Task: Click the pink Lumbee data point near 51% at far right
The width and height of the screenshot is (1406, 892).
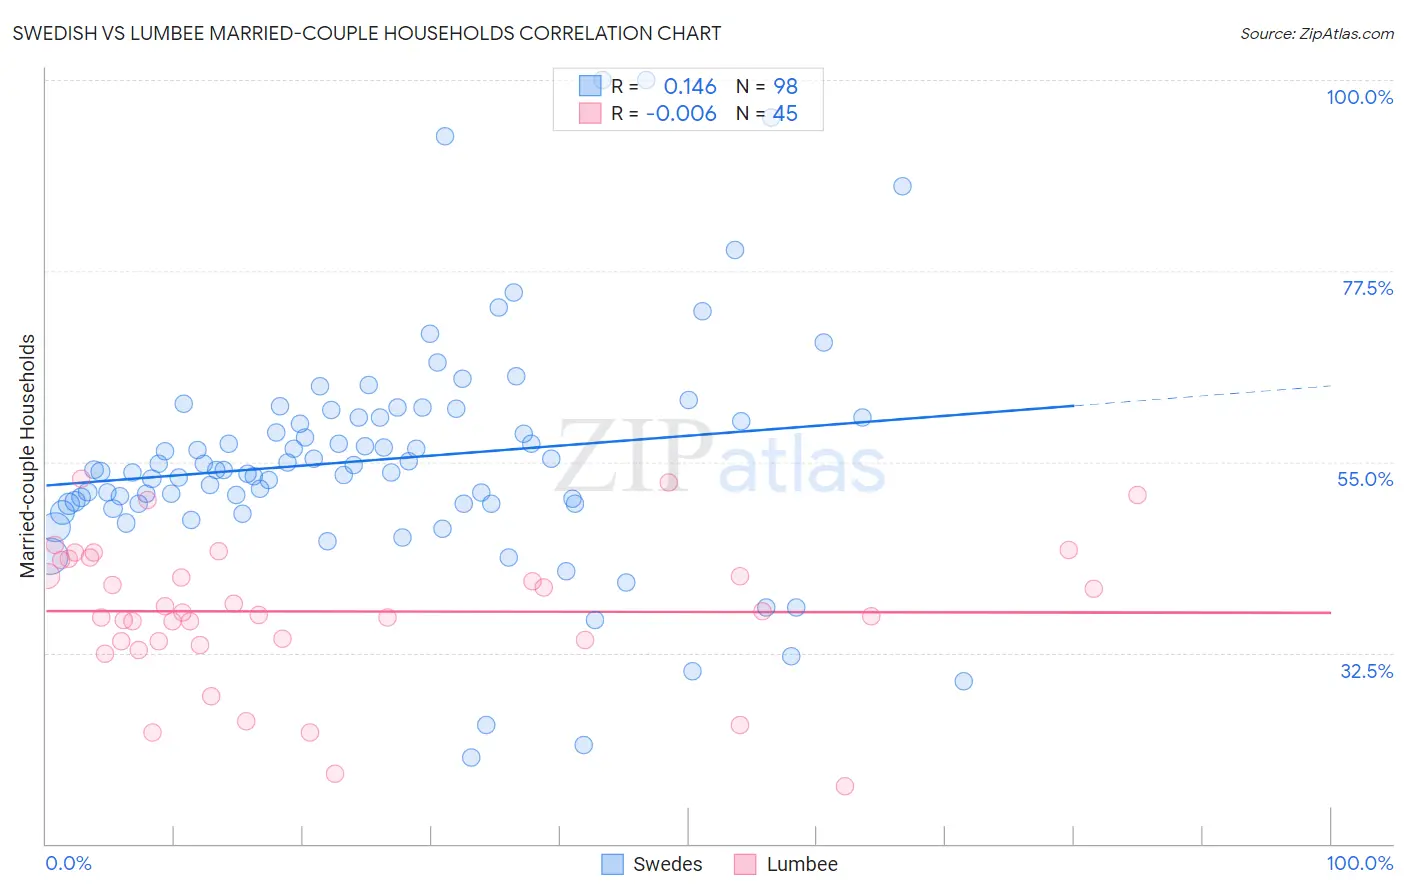Action: [1137, 495]
